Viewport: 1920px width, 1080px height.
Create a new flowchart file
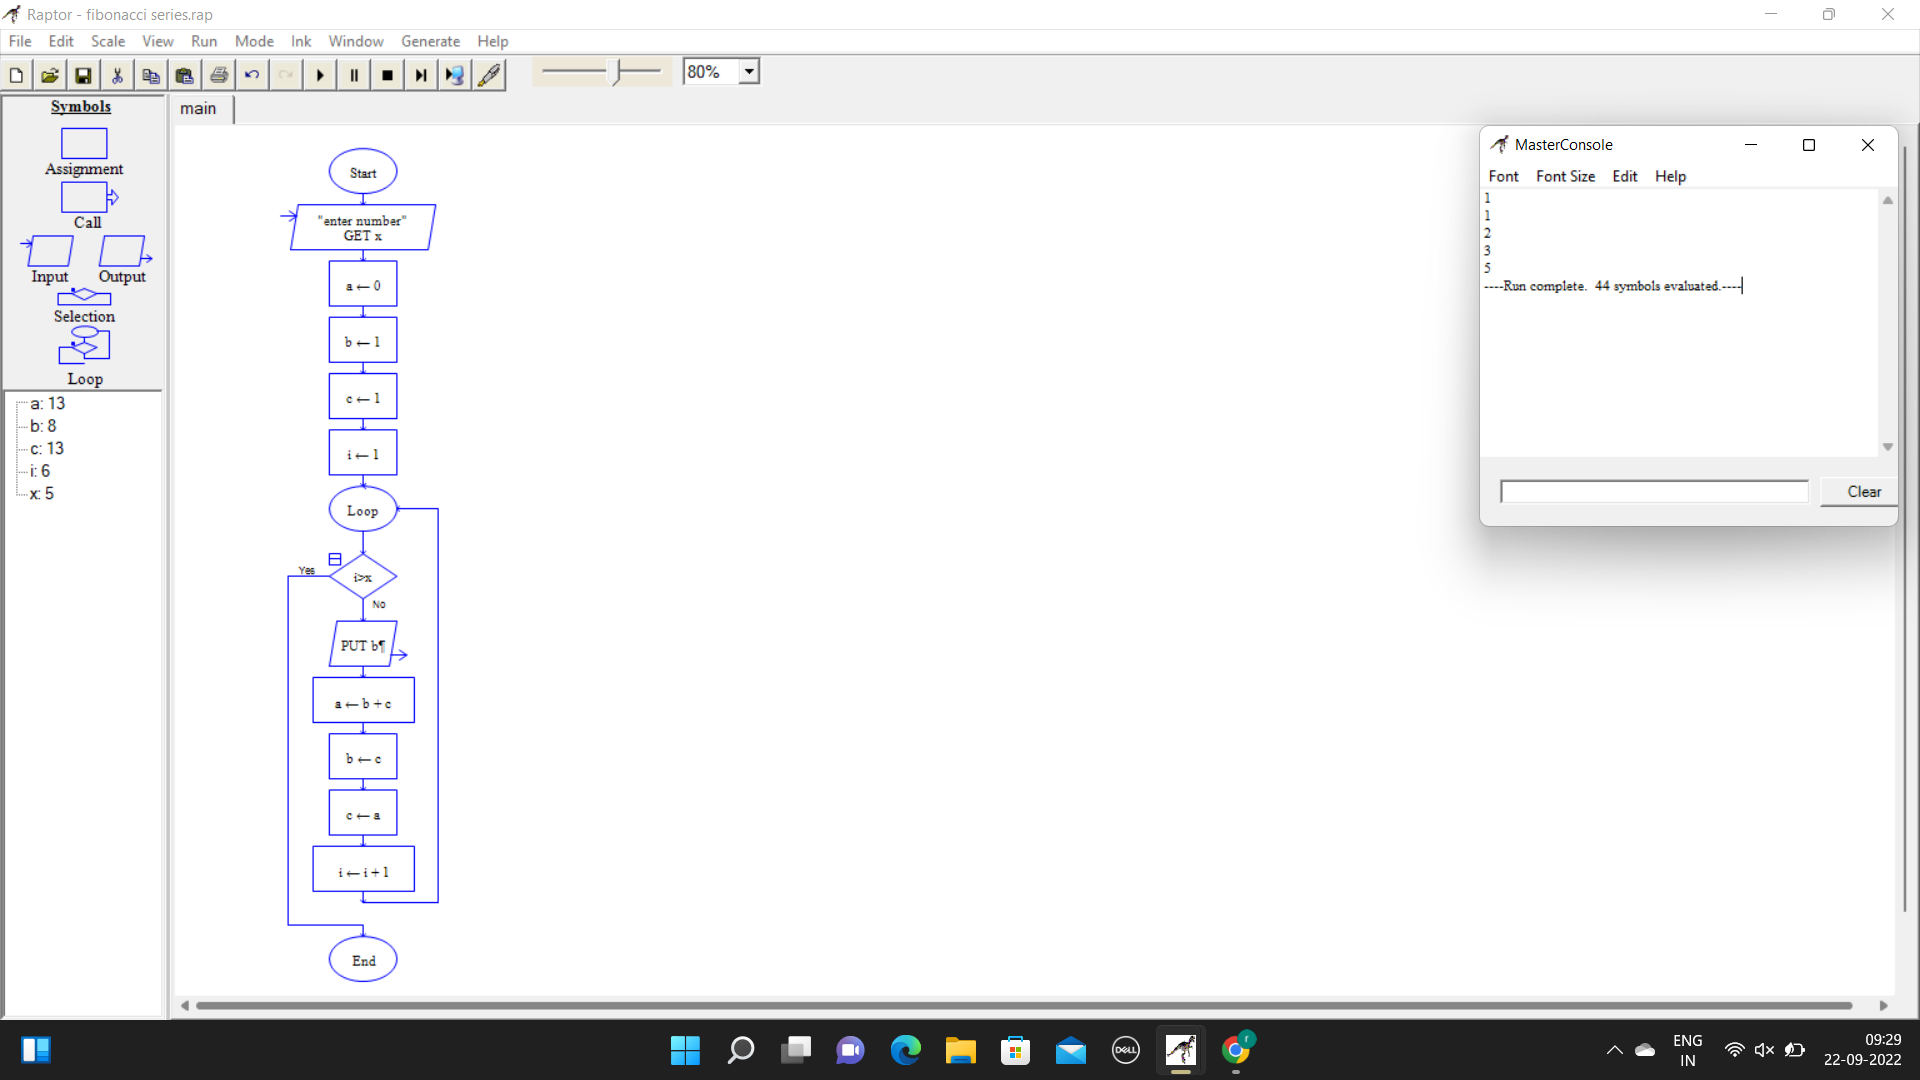click(17, 75)
